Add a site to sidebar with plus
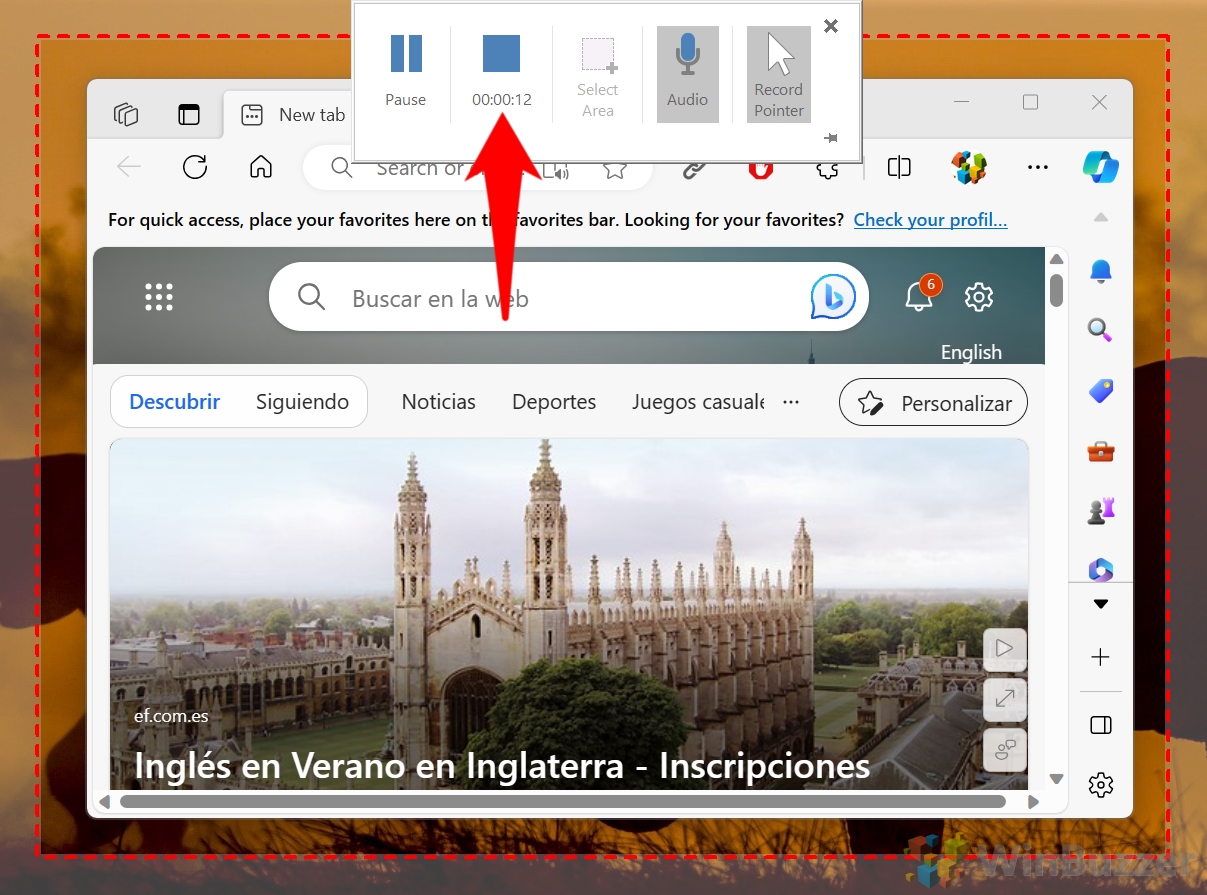Image resolution: width=1207 pixels, height=895 pixels. 1100,657
